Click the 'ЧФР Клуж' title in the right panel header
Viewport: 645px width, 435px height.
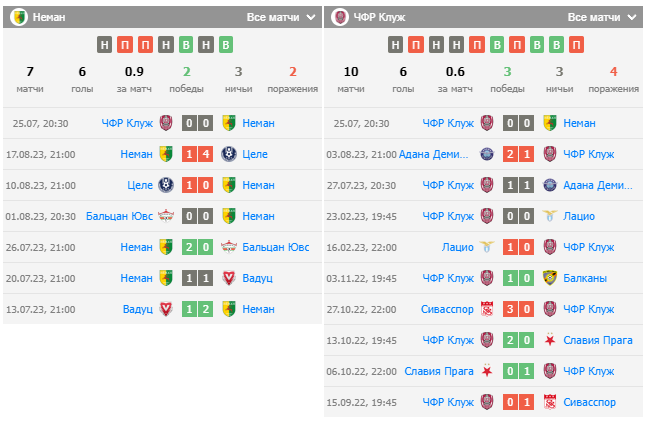379,17
